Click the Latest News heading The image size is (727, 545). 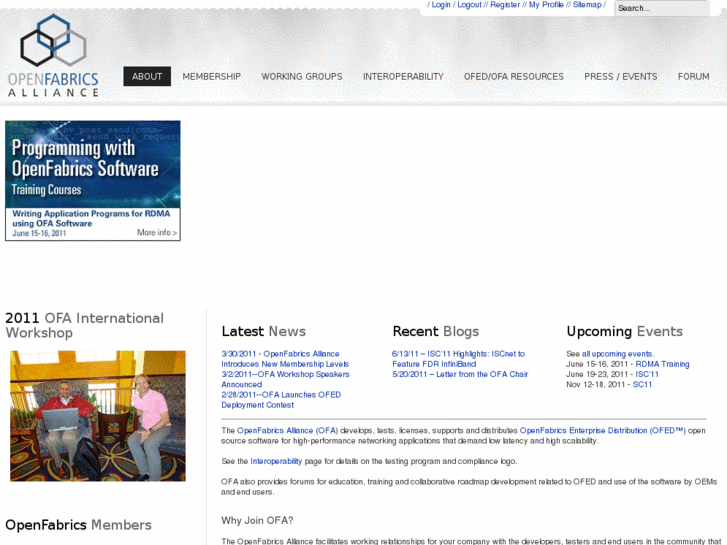pyautogui.click(x=263, y=331)
